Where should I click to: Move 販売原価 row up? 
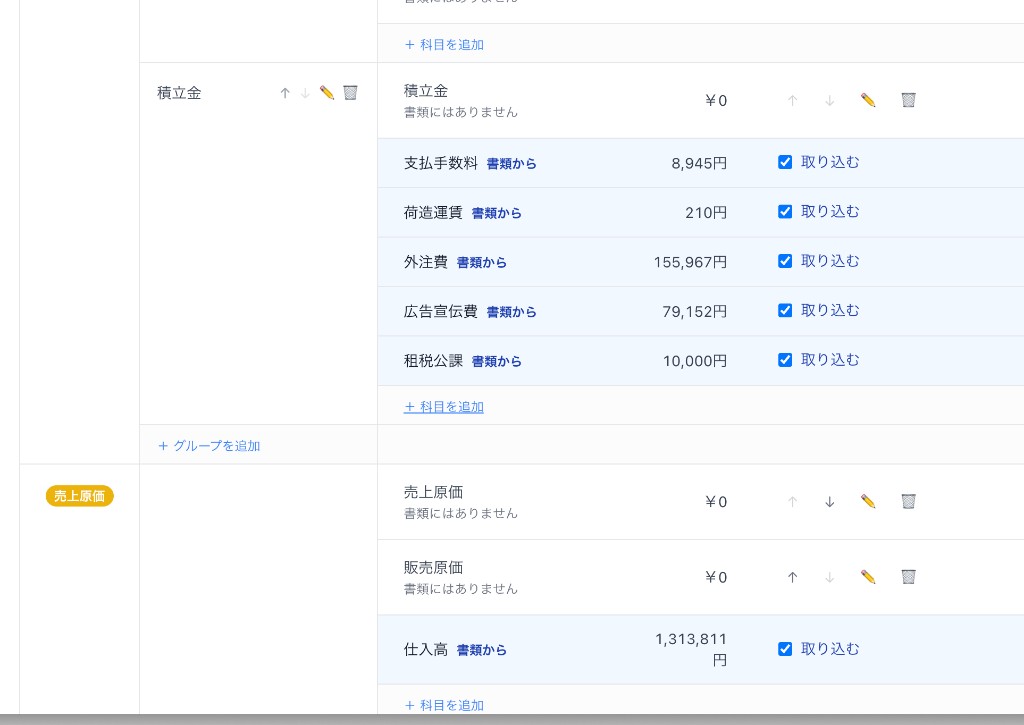pyautogui.click(x=792, y=577)
